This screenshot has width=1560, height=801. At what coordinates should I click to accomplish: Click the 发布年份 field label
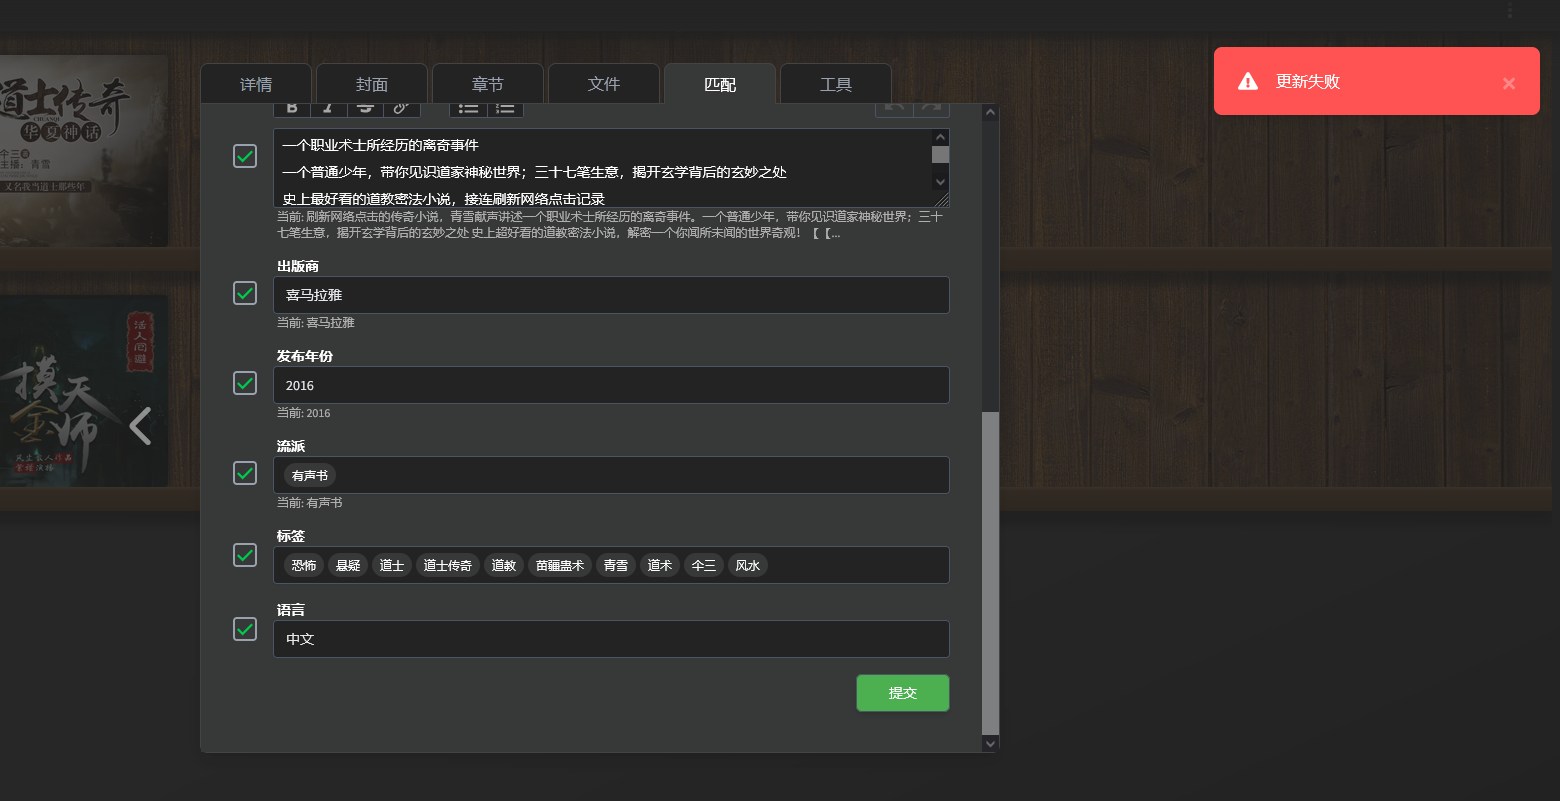pos(305,357)
